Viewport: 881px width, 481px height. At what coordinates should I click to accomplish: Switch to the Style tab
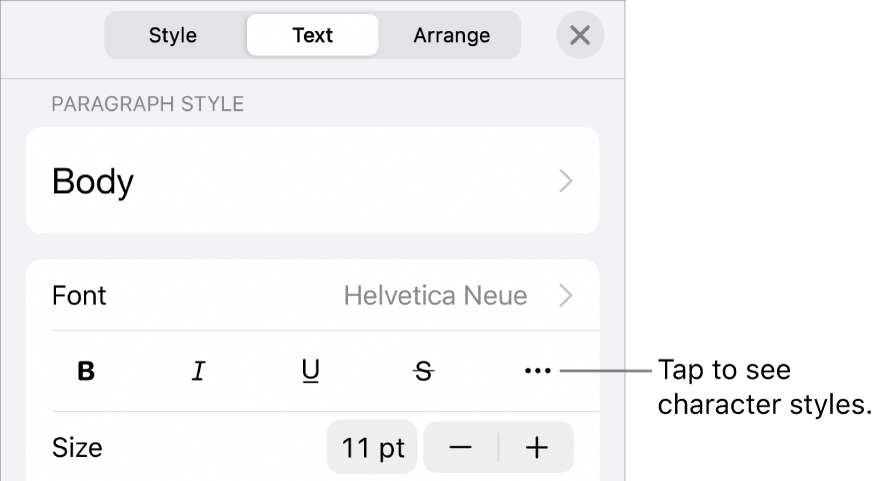173,35
